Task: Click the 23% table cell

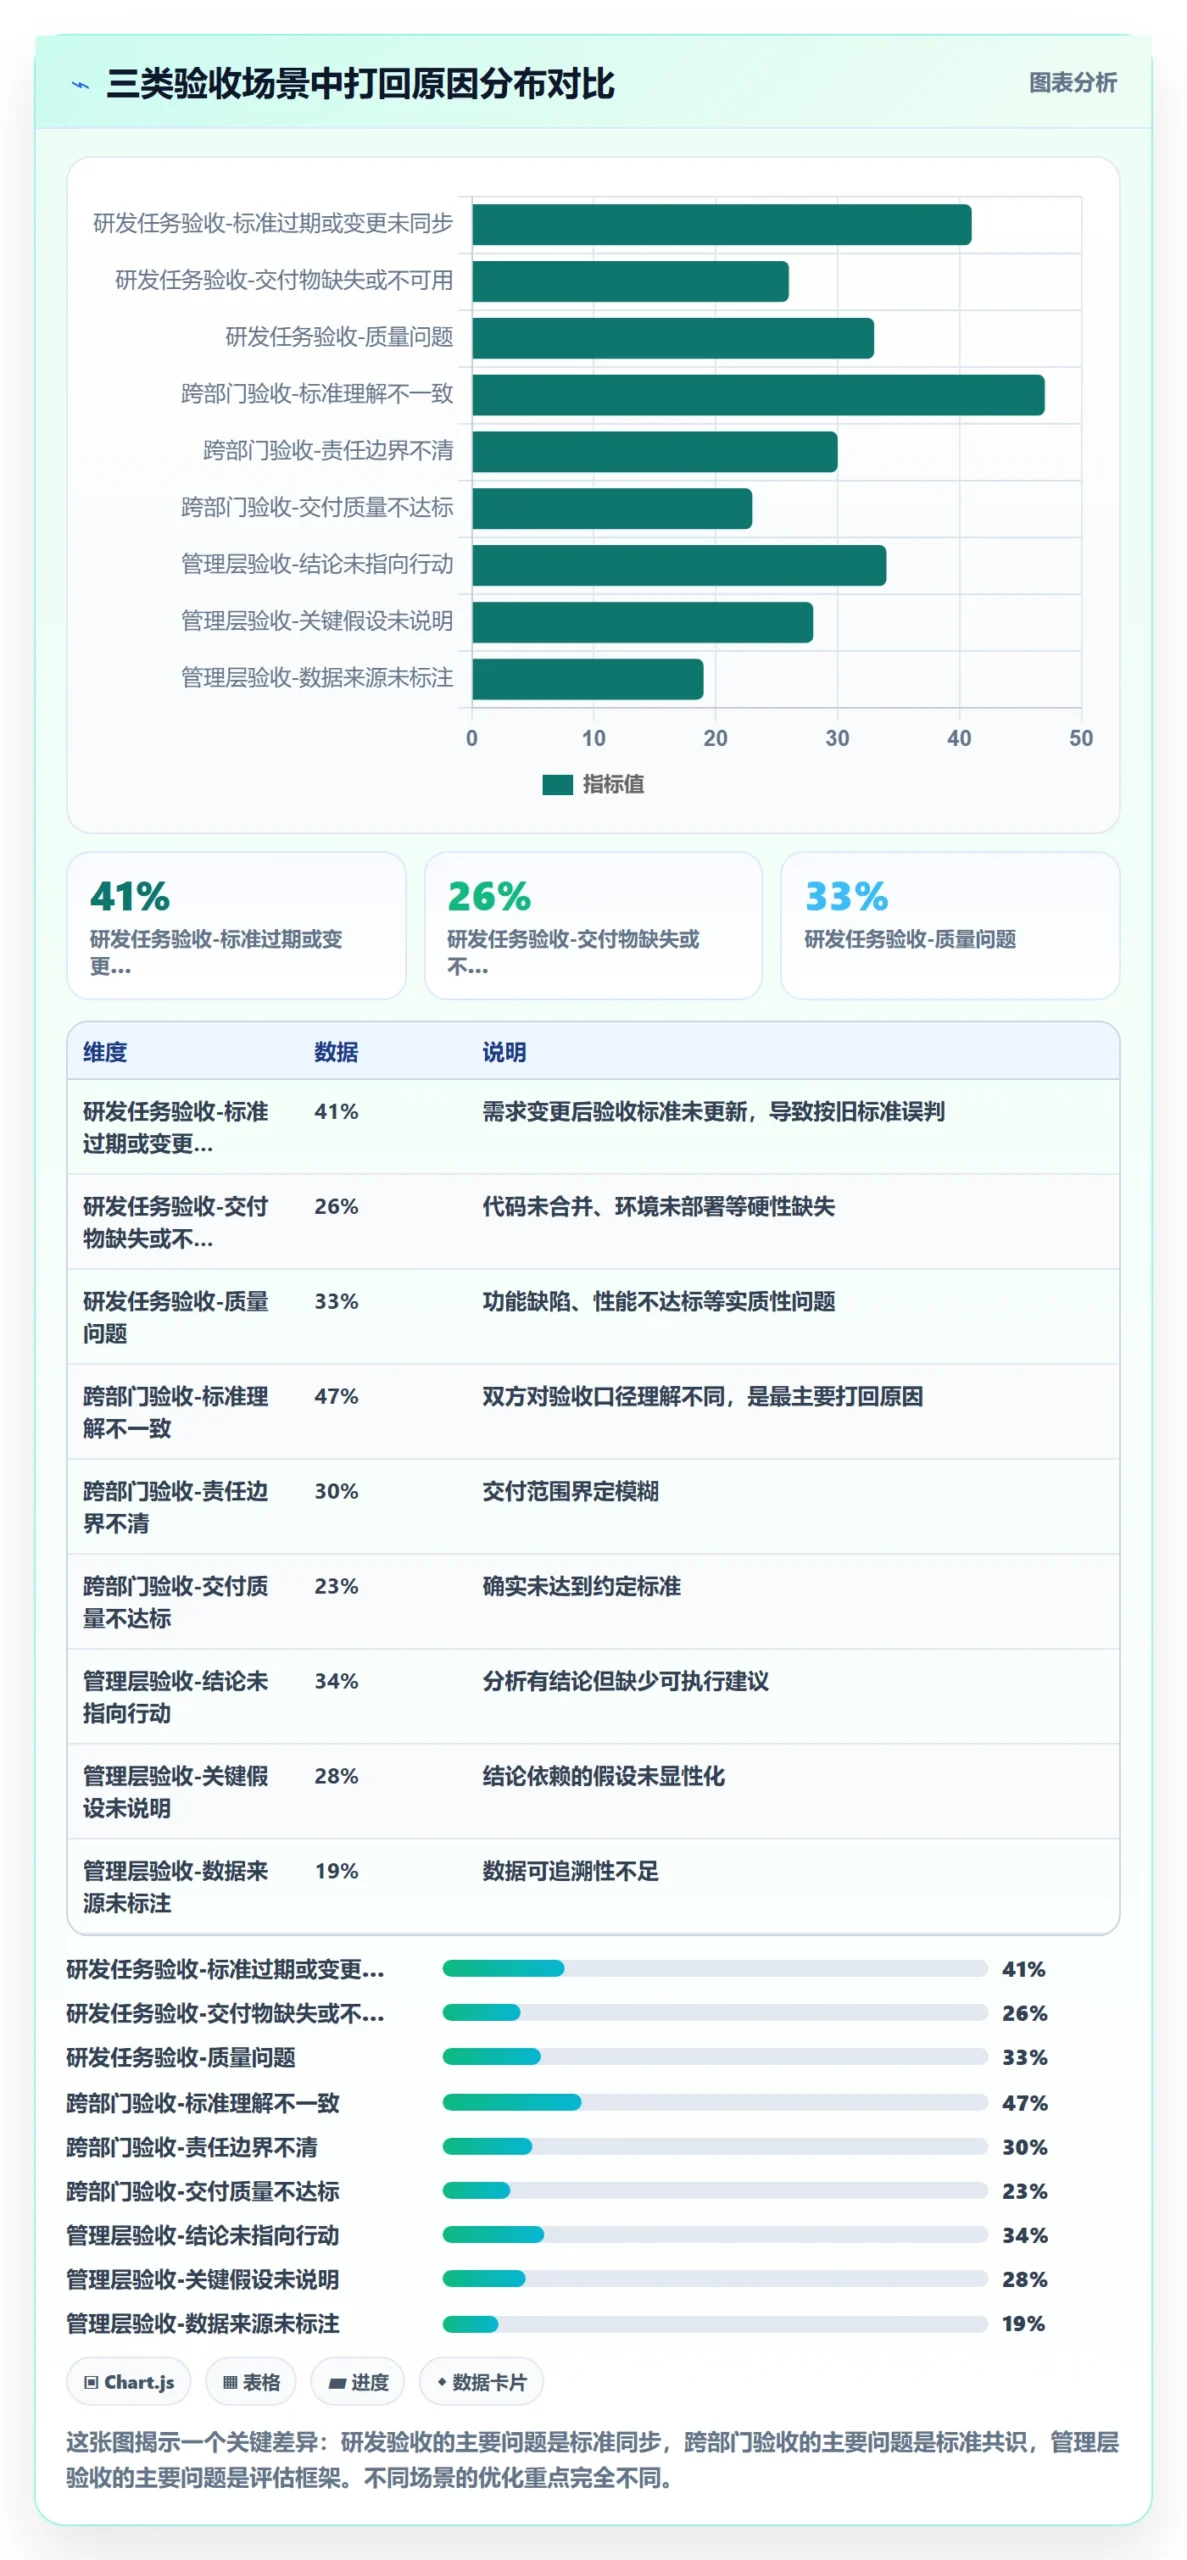Action: (336, 1587)
